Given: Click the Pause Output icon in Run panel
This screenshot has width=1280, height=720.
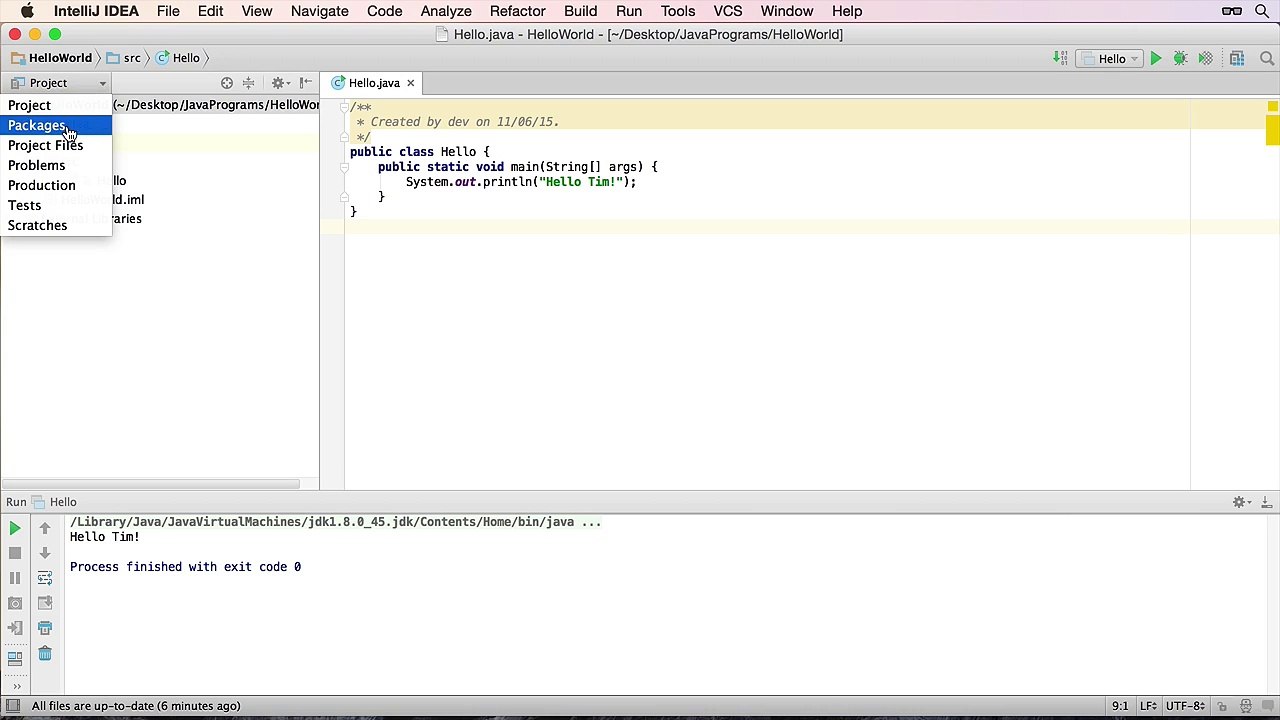Looking at the screenshot, I should click(x=15, y=578).
